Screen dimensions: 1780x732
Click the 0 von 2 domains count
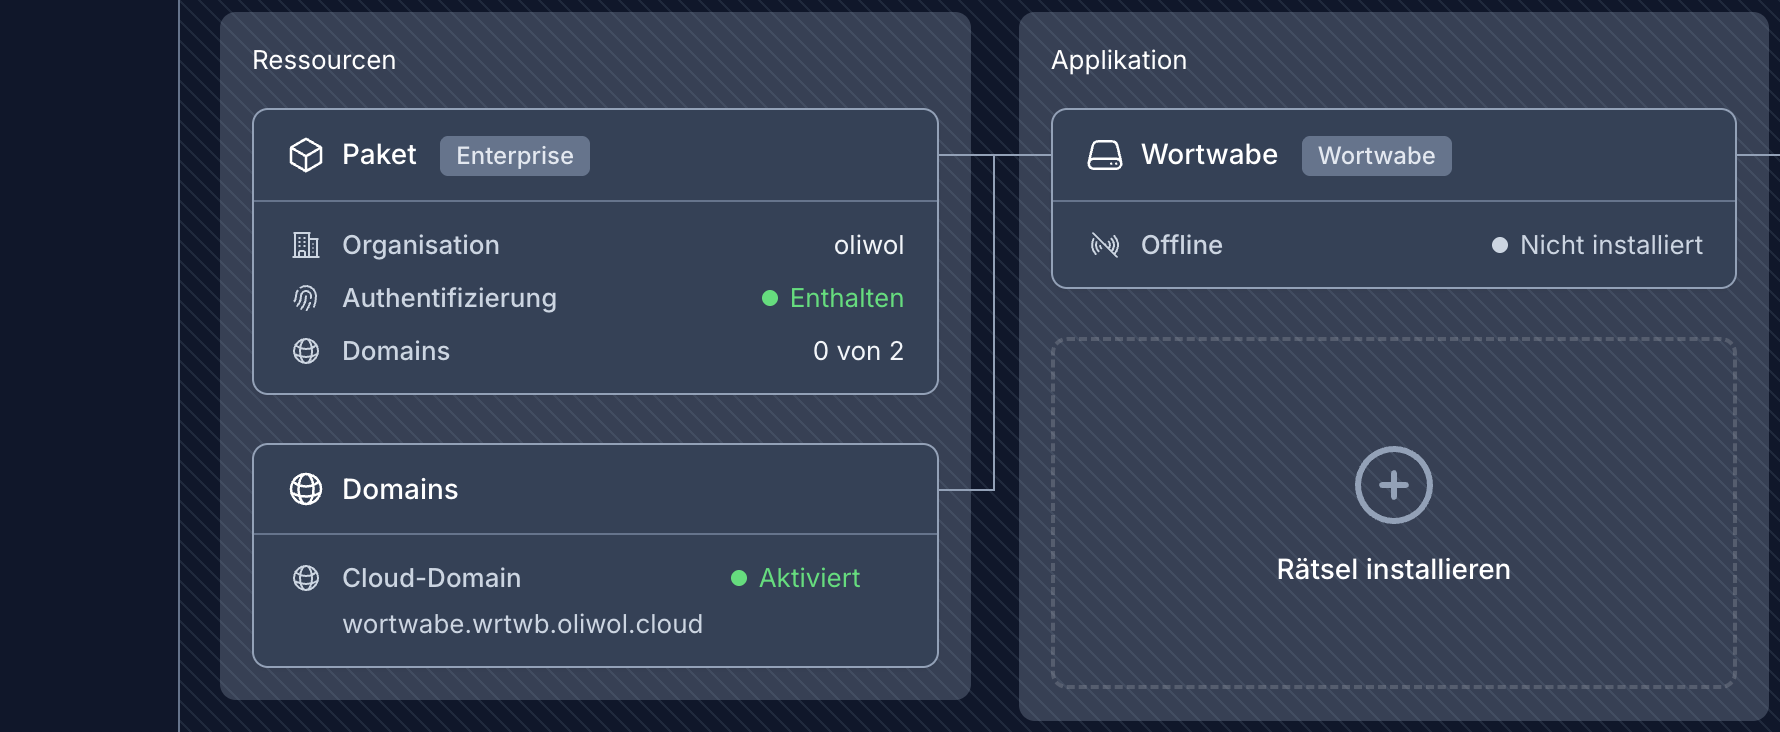(x=858, y=351)
